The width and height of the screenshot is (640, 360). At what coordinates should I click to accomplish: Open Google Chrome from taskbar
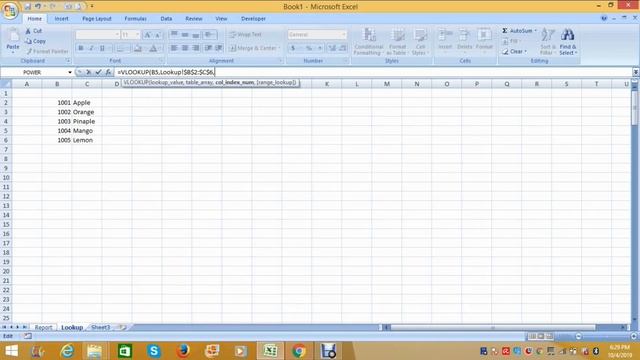299,351
